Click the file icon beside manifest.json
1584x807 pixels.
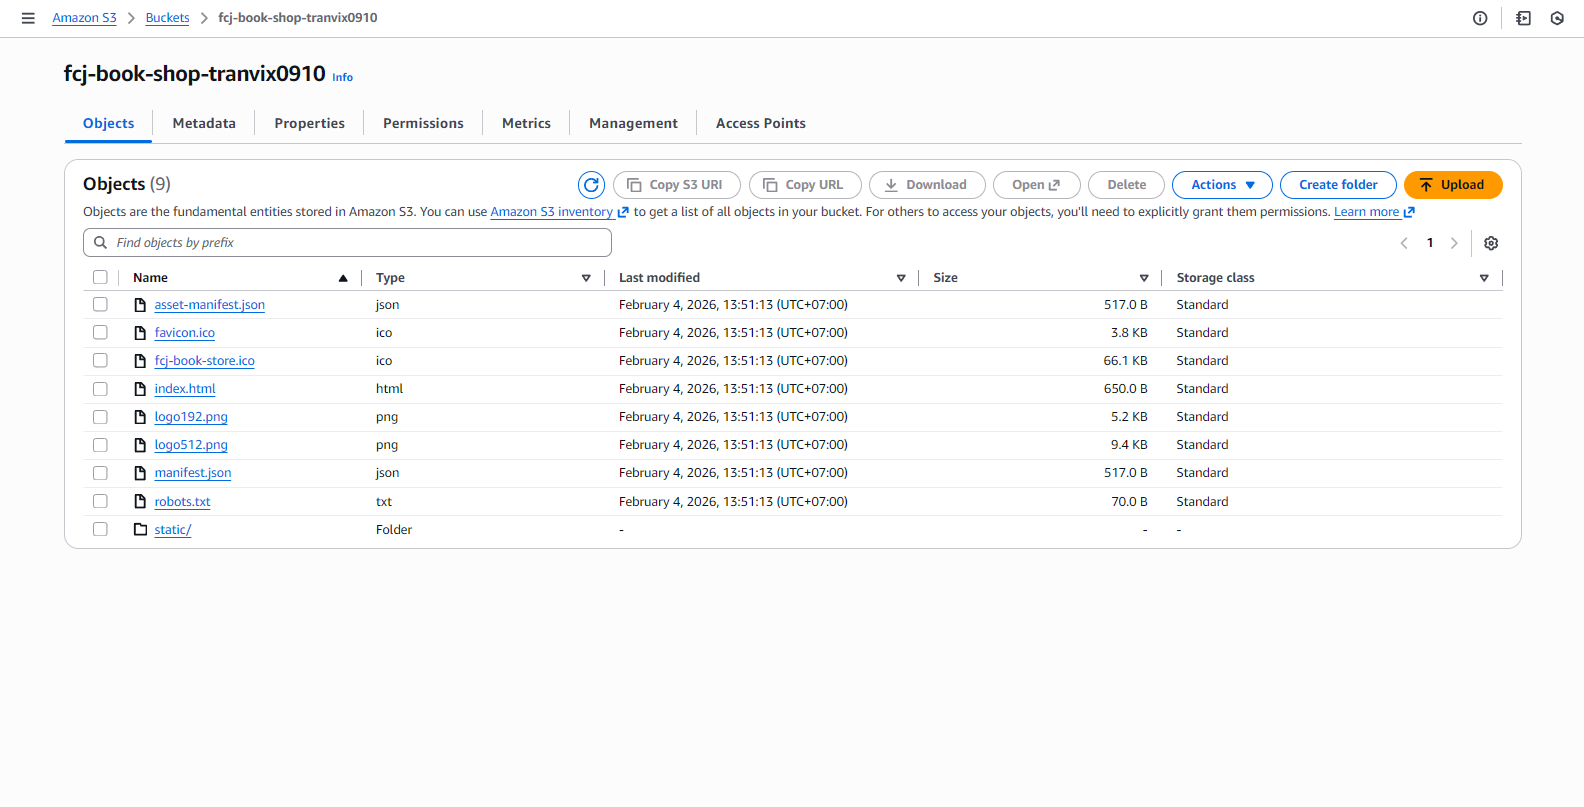tap(141, 473)
